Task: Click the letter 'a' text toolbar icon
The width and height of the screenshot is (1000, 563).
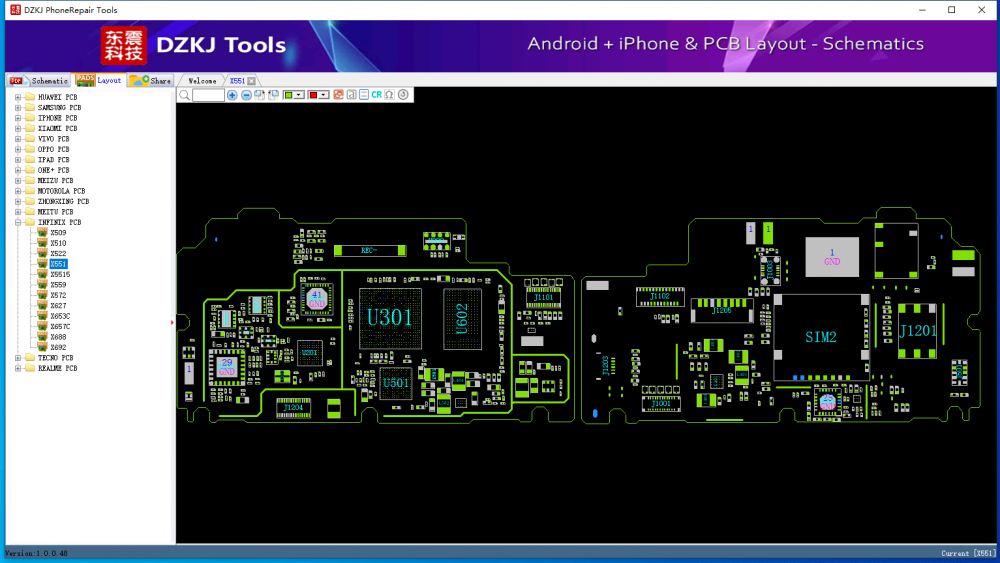Action: [351, 95]
